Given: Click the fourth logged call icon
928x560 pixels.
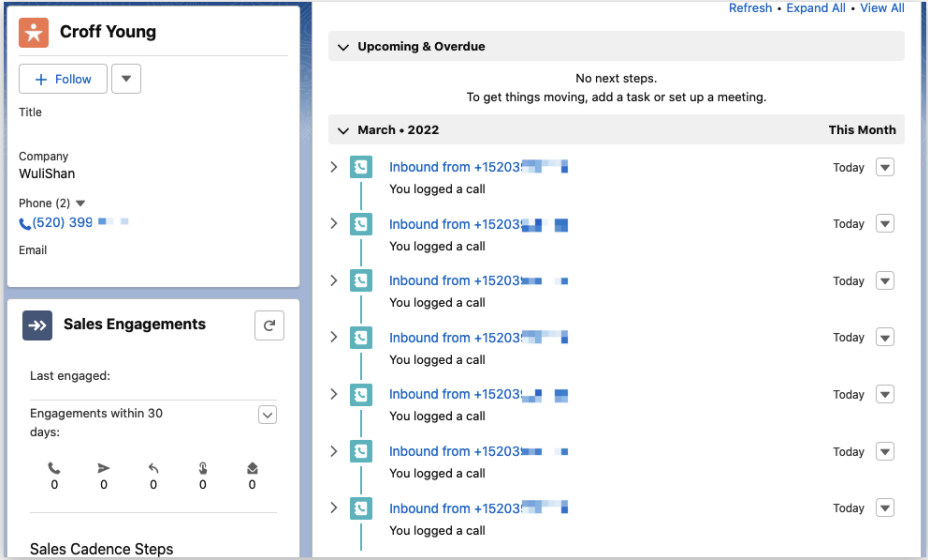Looking at the screenshot, I should (361, 337).
